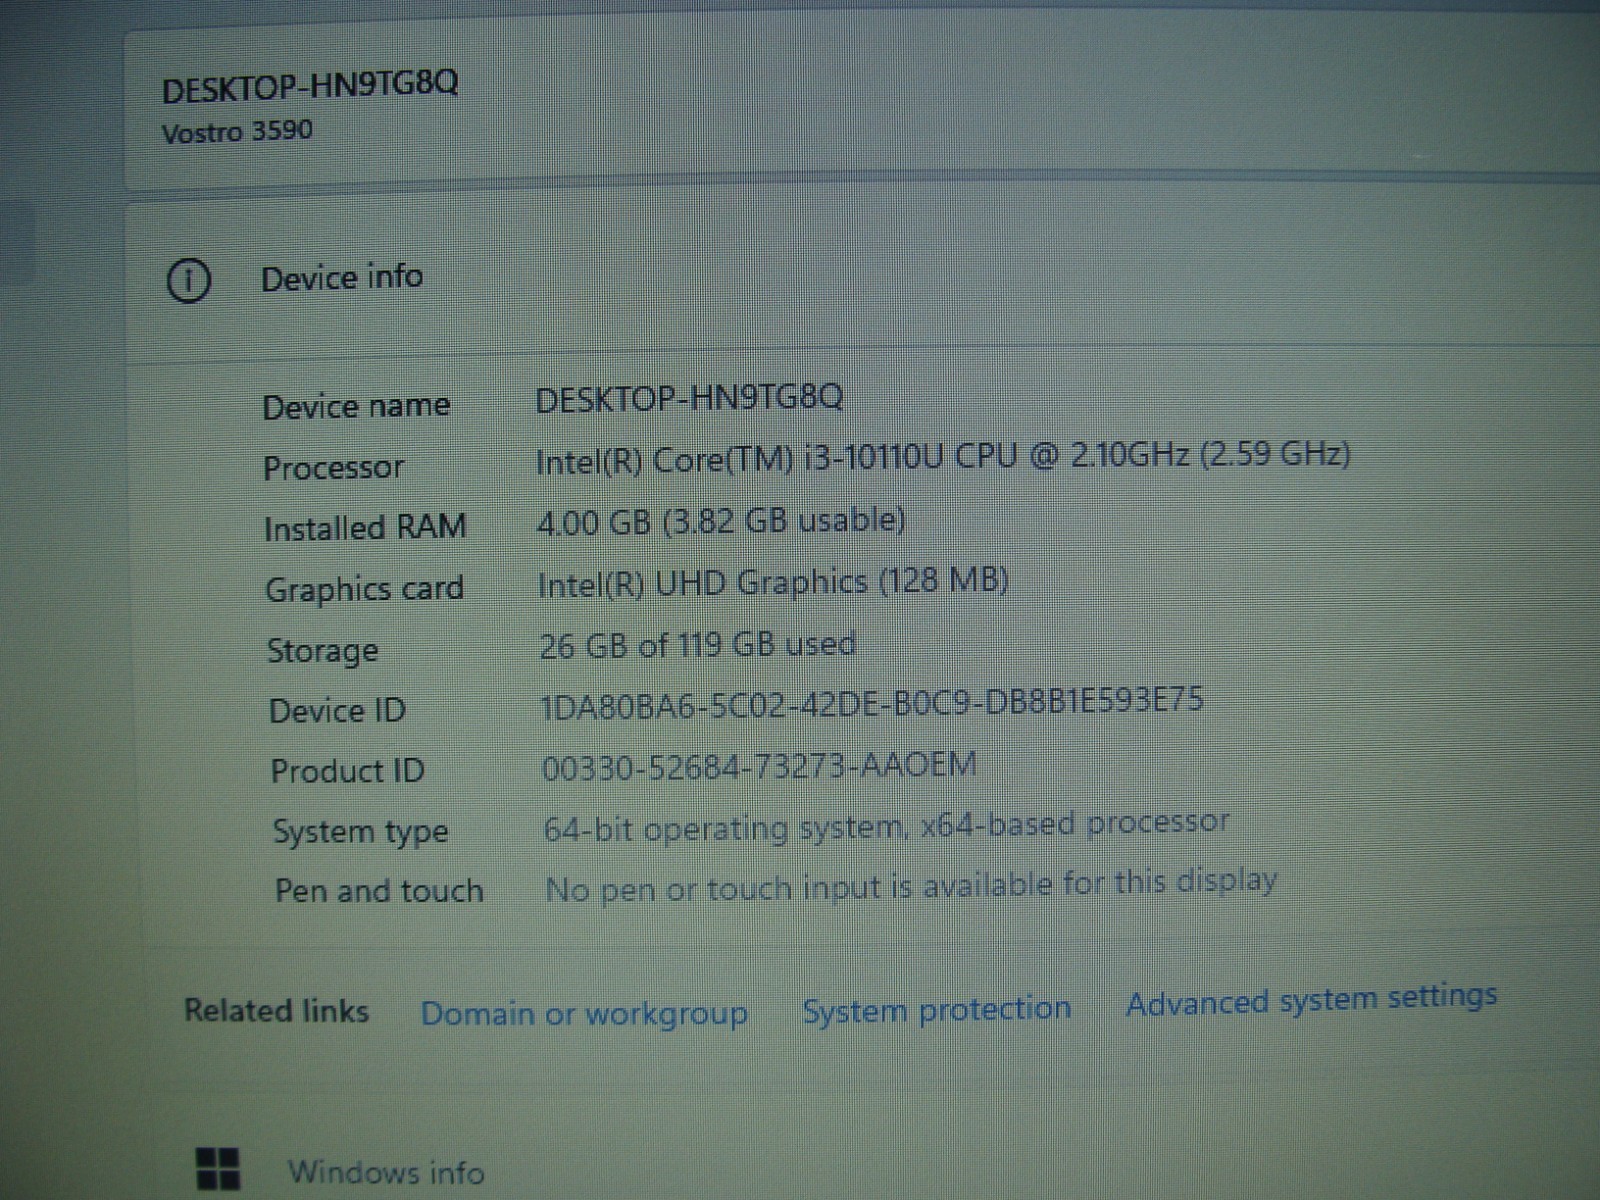Click the Device info circle icon

click(x=188, y=281)
